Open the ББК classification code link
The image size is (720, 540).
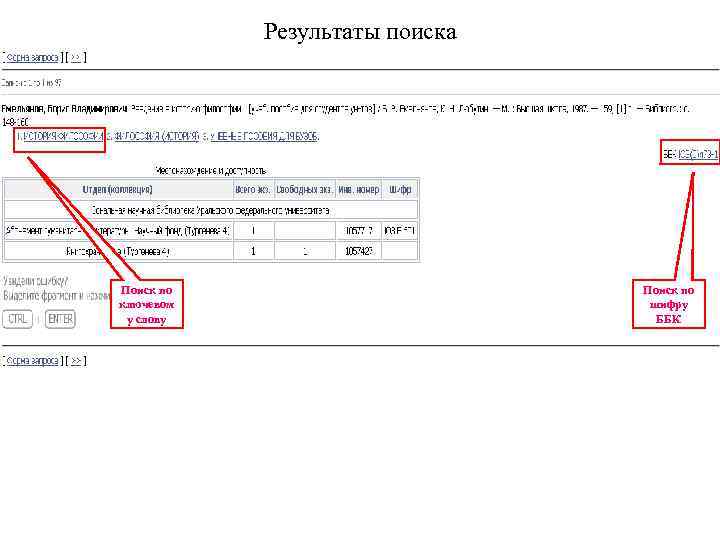[698, 155]
